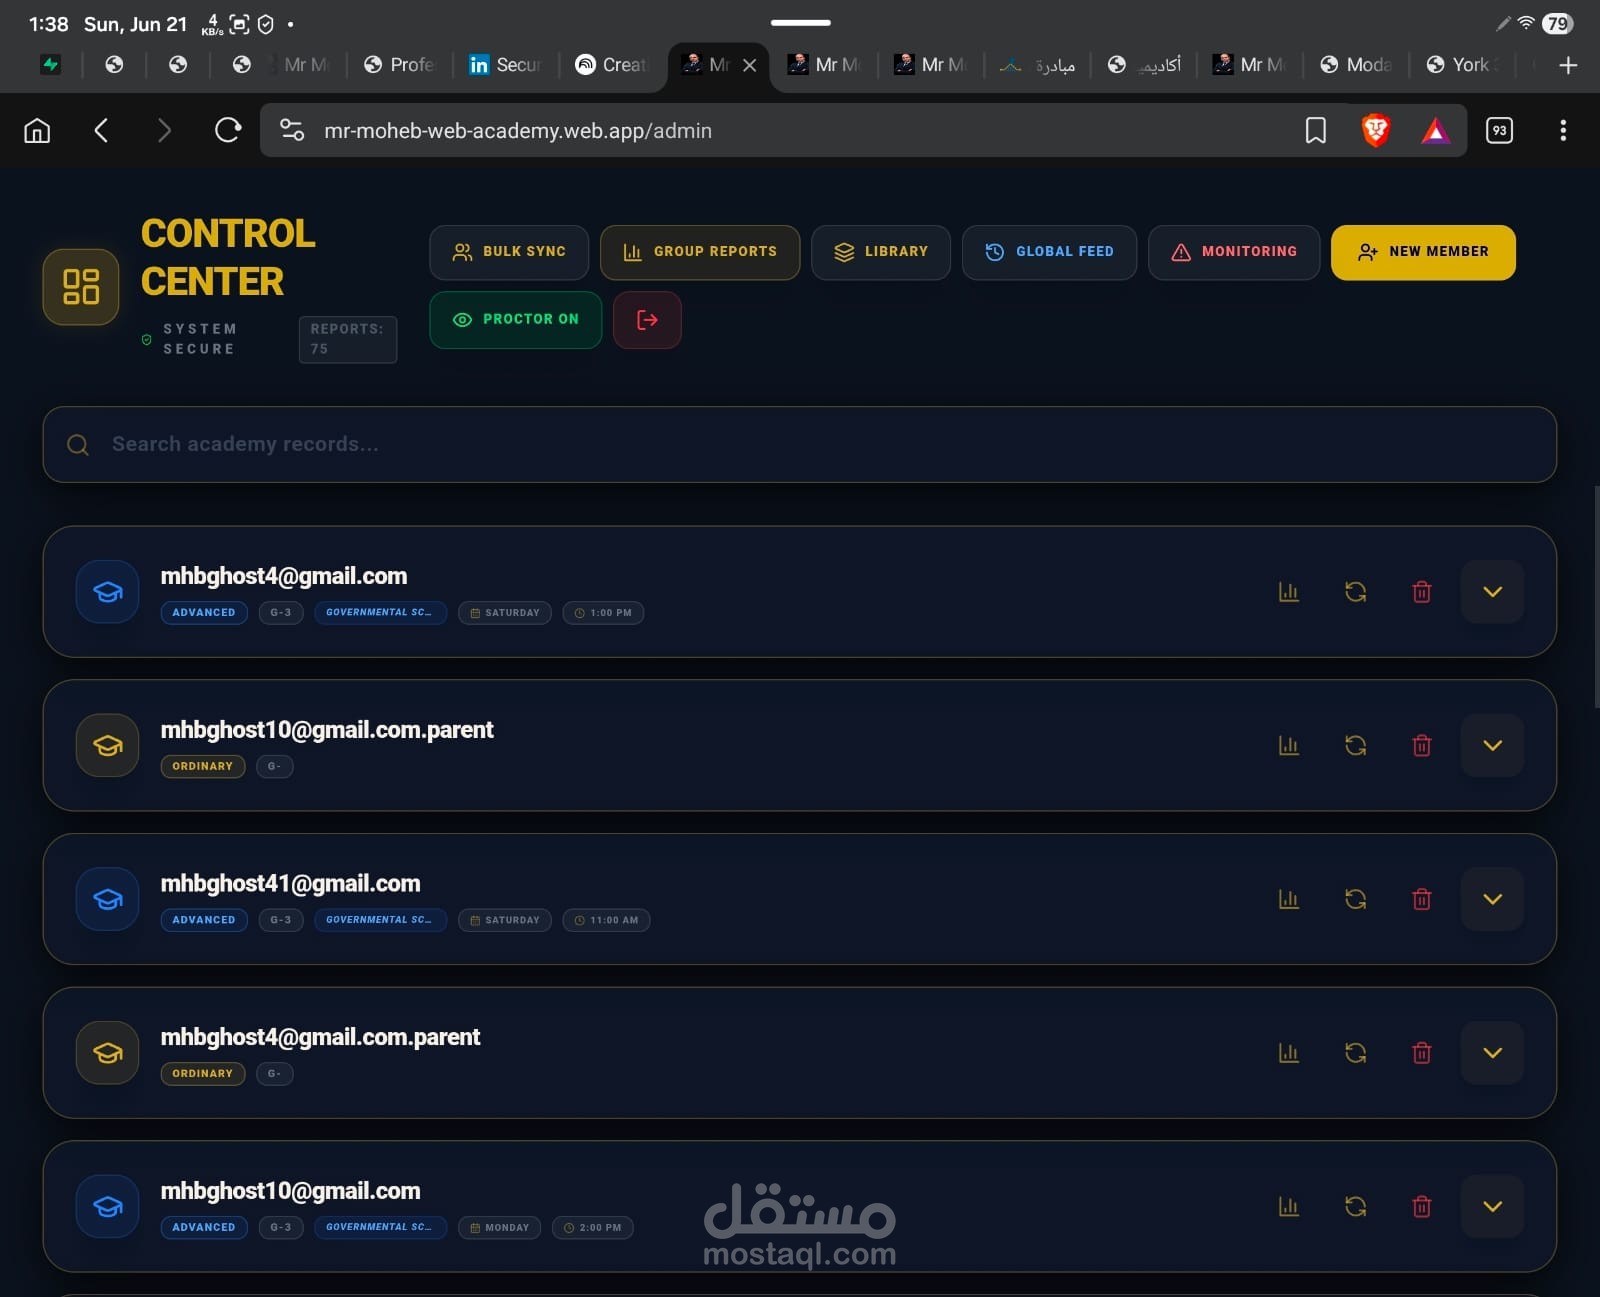Click the Reports: 75 badge

click(x=347, y=339)
